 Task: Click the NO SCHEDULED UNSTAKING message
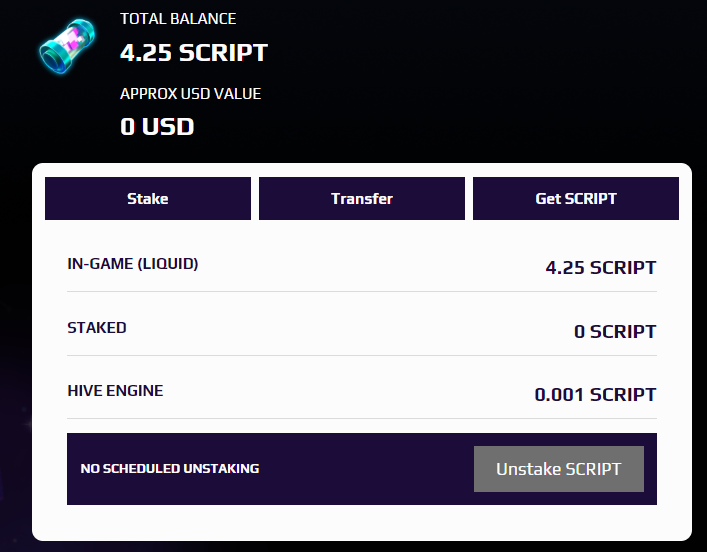click(170, 469)
